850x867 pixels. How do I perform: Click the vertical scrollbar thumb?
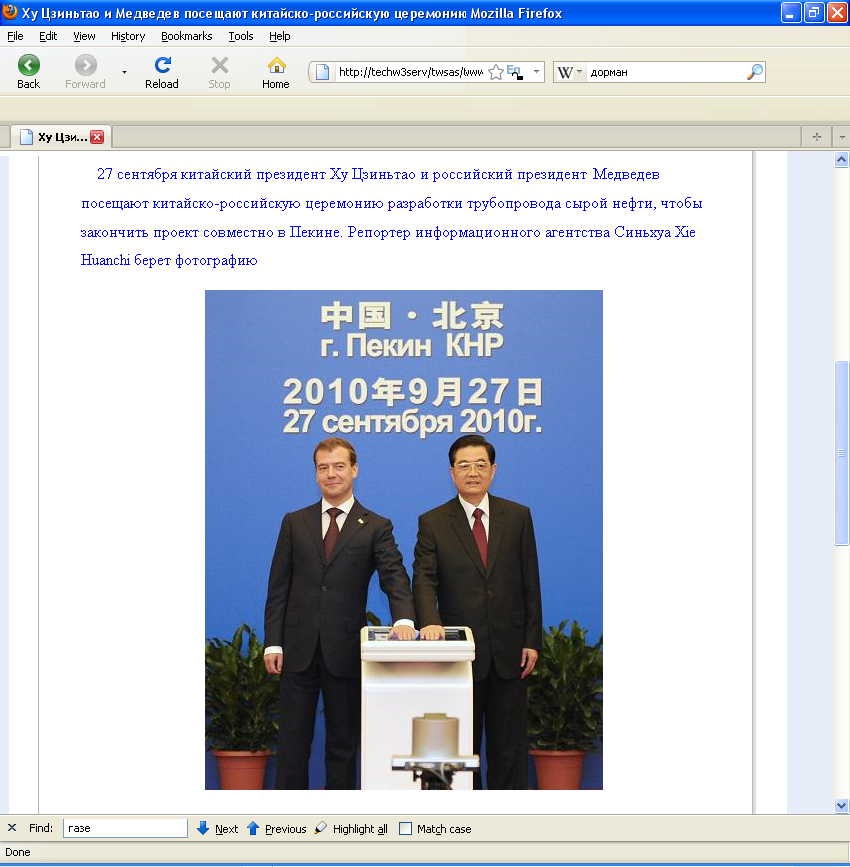(x=842, y=453)
